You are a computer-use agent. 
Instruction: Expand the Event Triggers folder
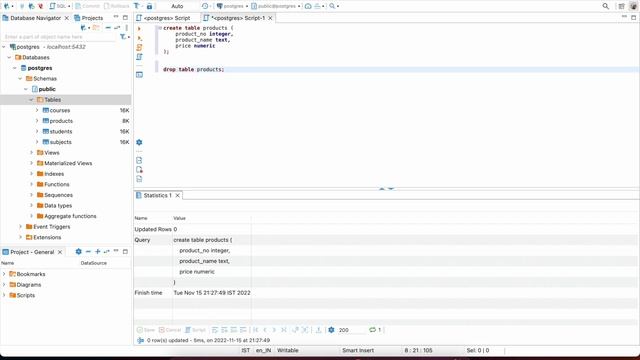[20, 227]
